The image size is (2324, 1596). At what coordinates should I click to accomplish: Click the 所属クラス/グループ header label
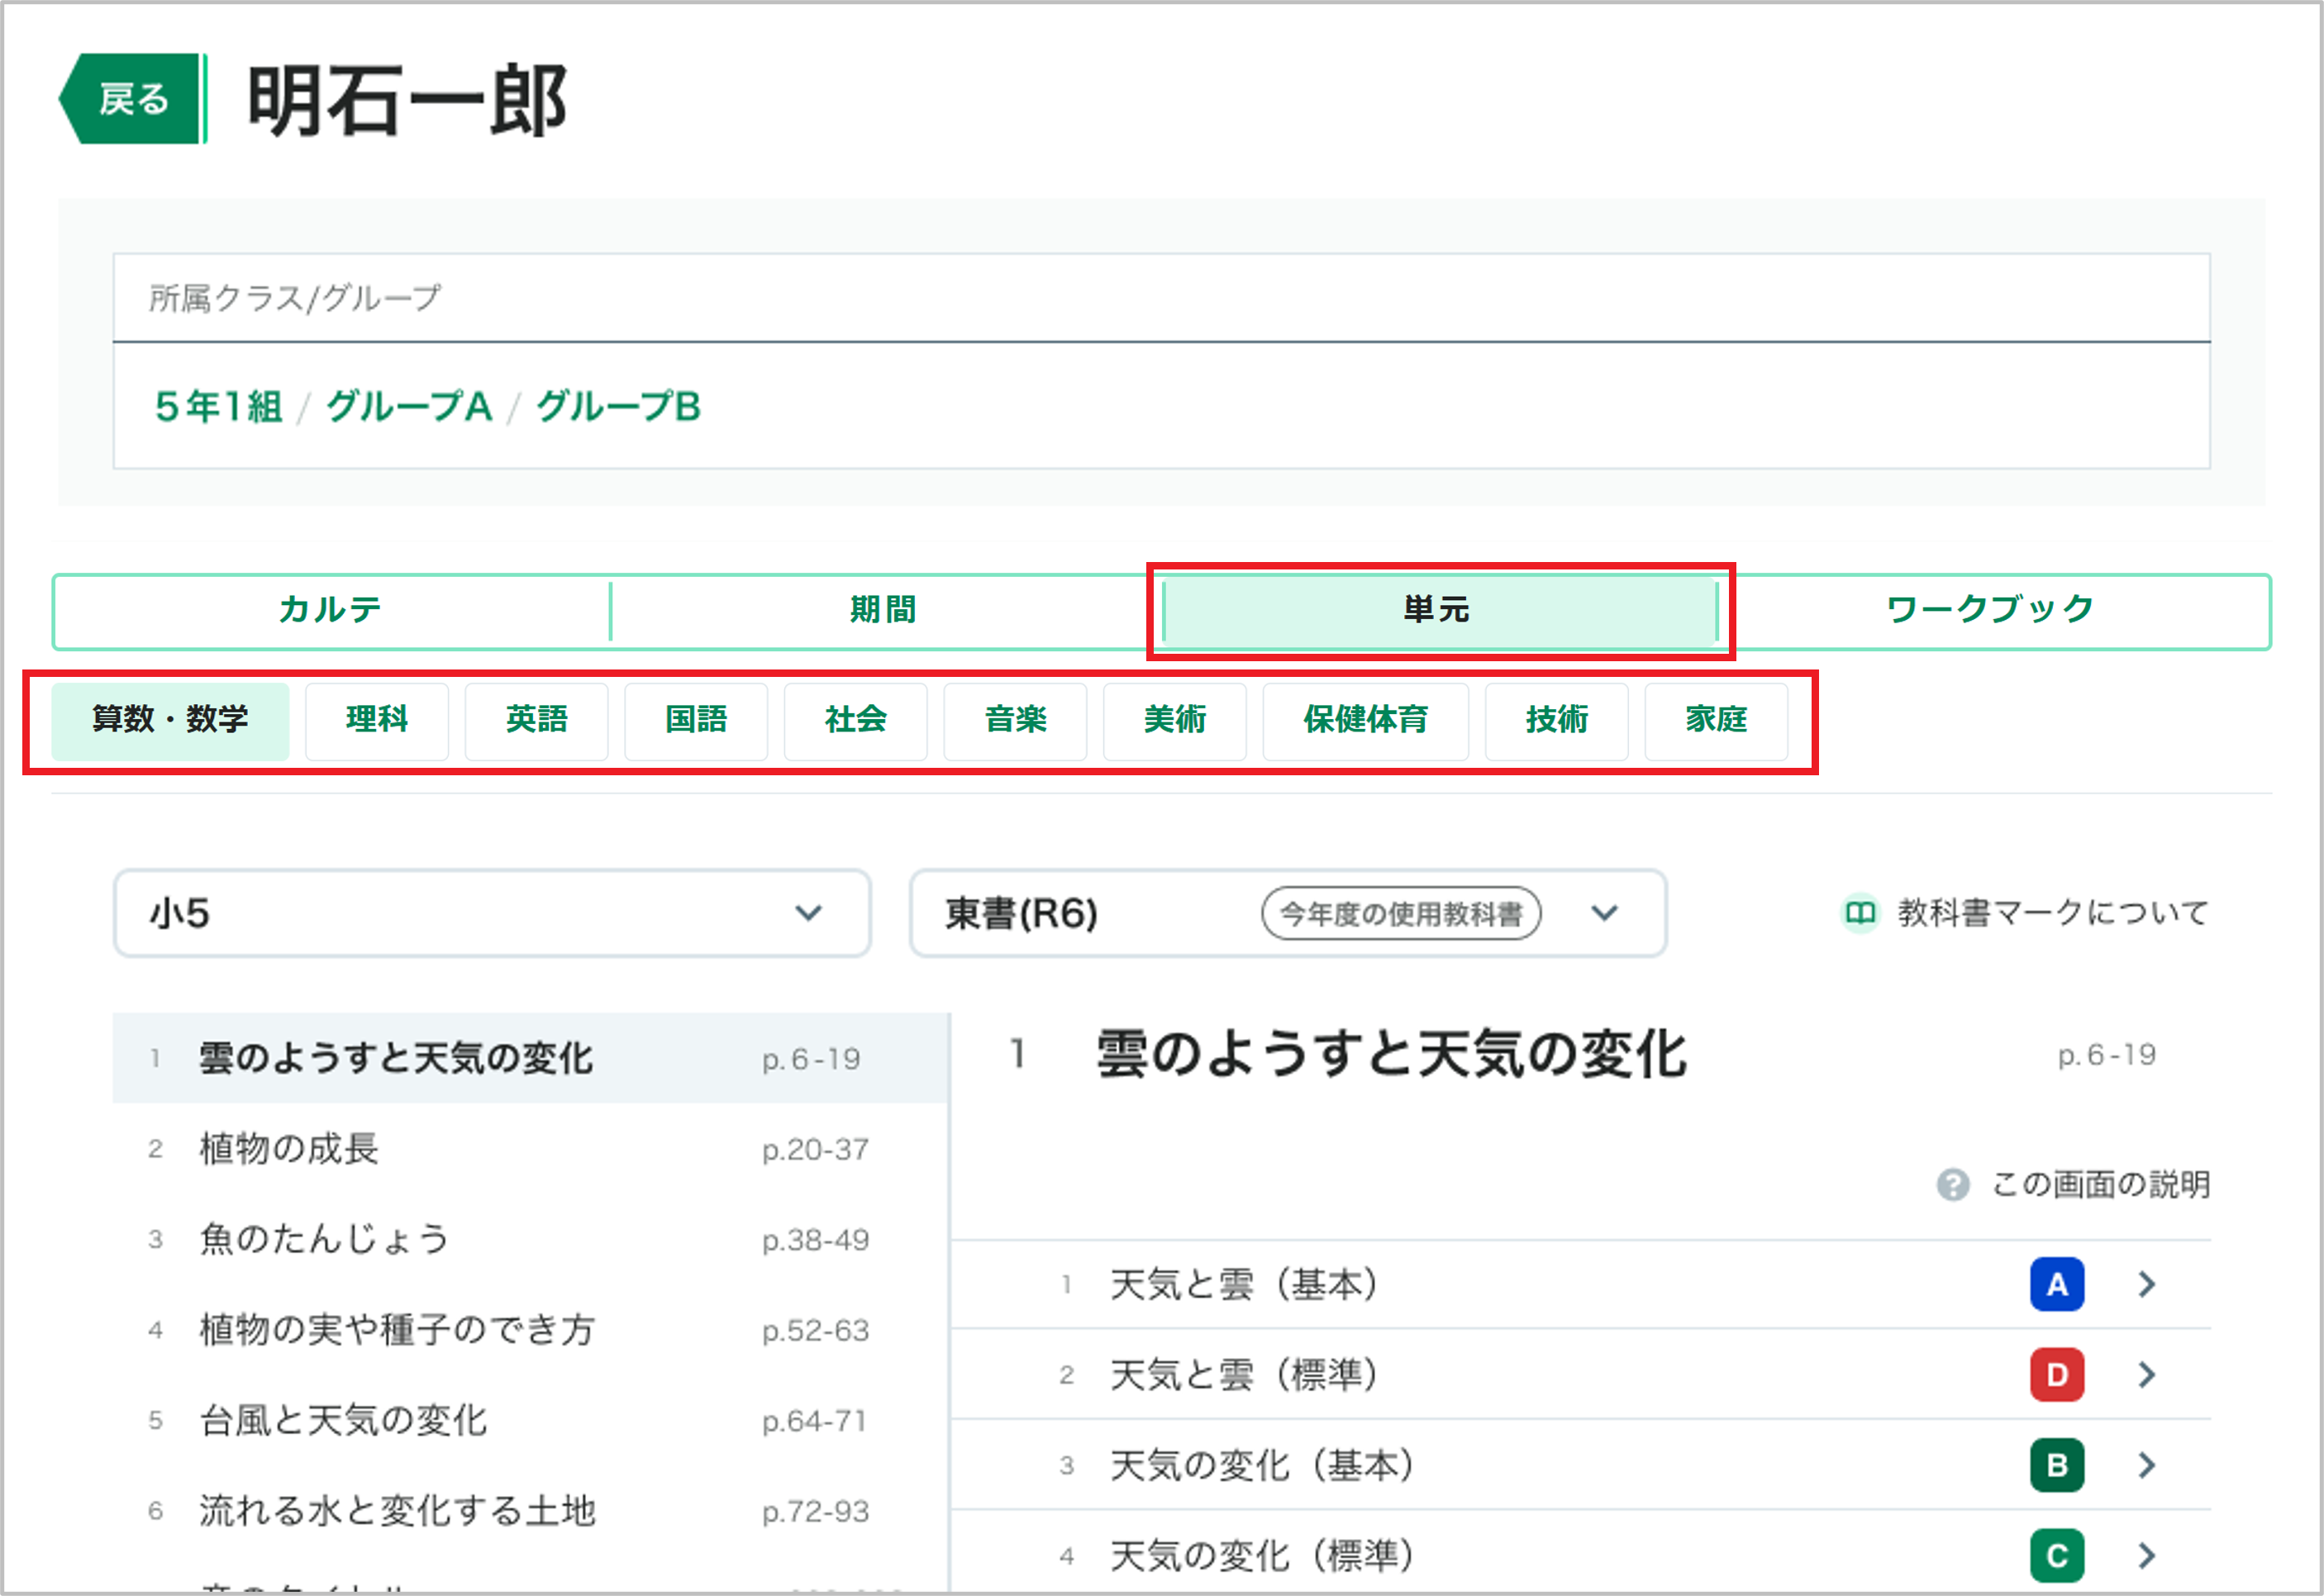(295, 298)
